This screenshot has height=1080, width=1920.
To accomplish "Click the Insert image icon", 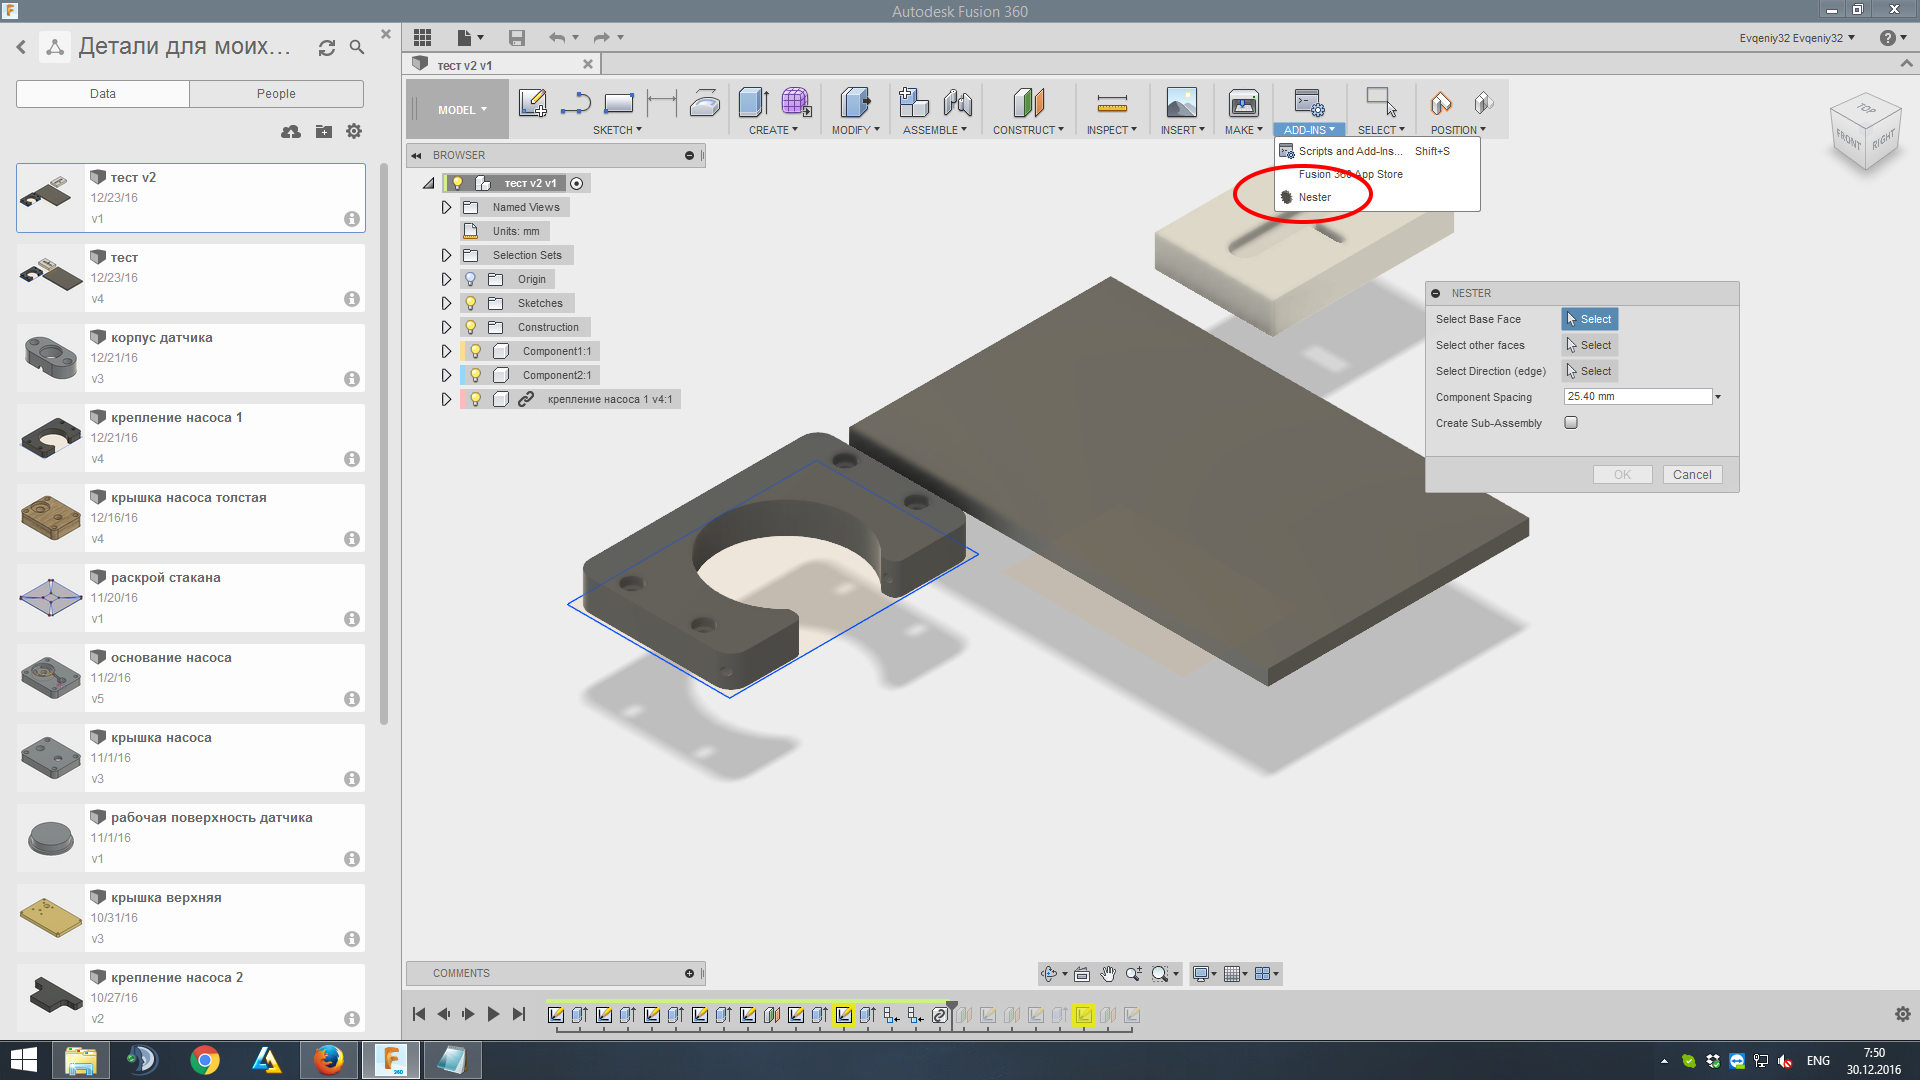I will 1181,103.
